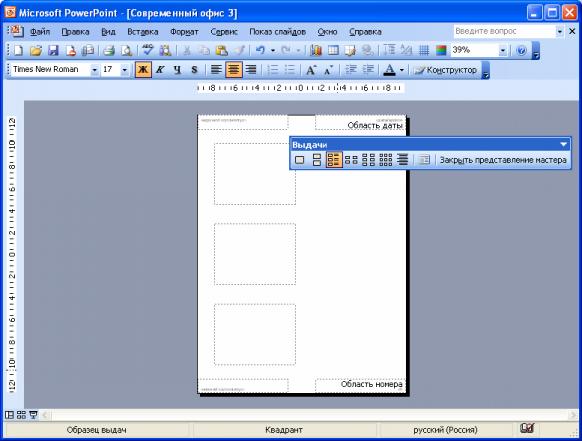
Task: Save the presentation with the floppy disk icon
Action: click(53, 50)
